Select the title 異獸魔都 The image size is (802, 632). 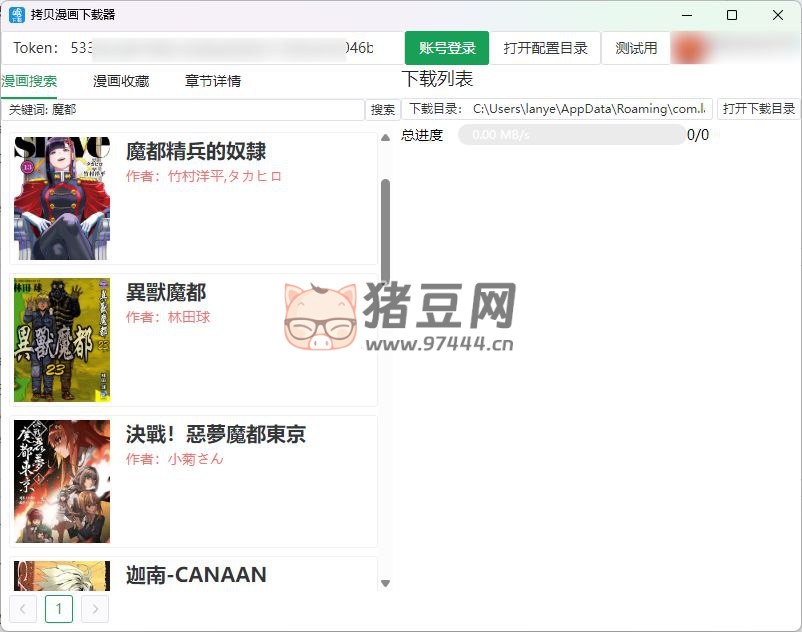[x=166, y=293]
